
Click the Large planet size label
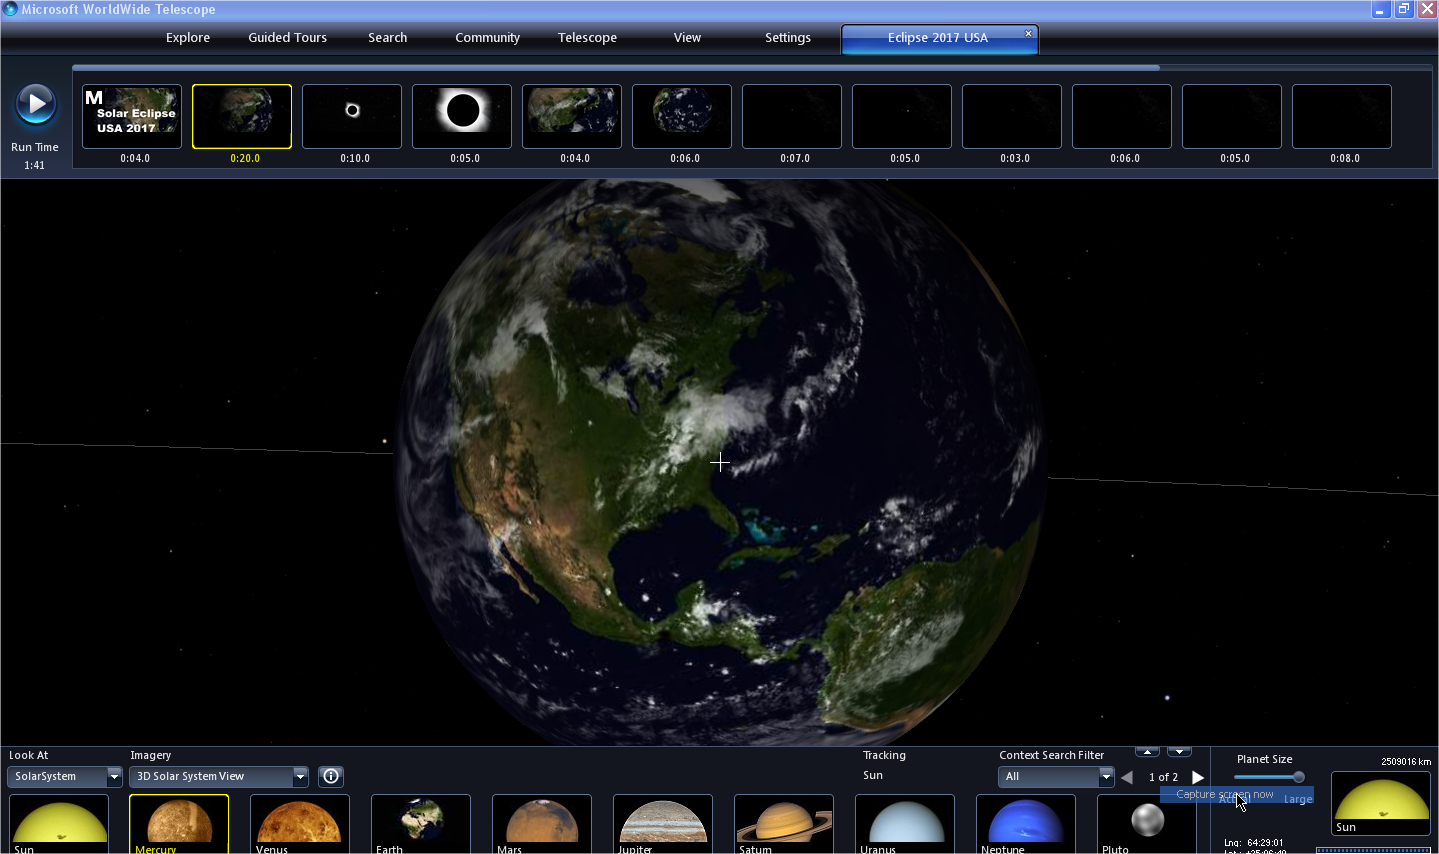coord(1298,799)
